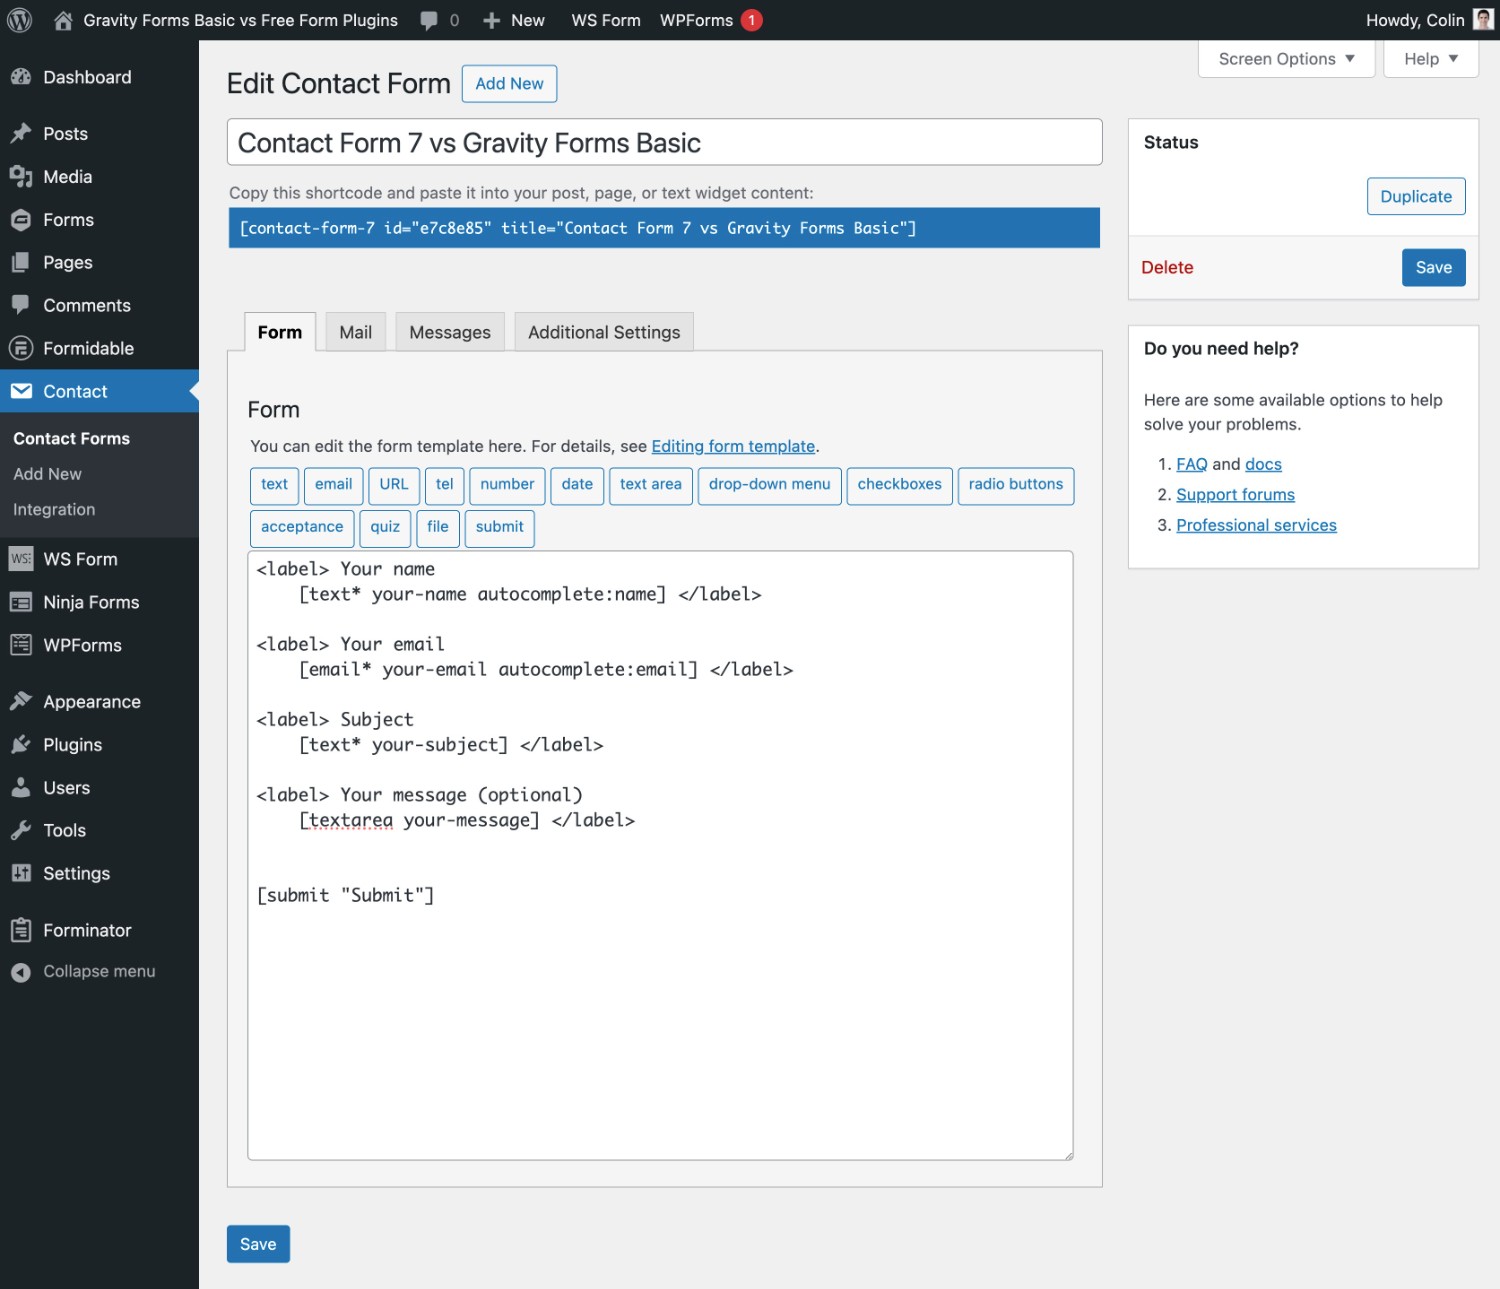Click the Delete link
The image size is (1500, 1289).
[1167, 267]
